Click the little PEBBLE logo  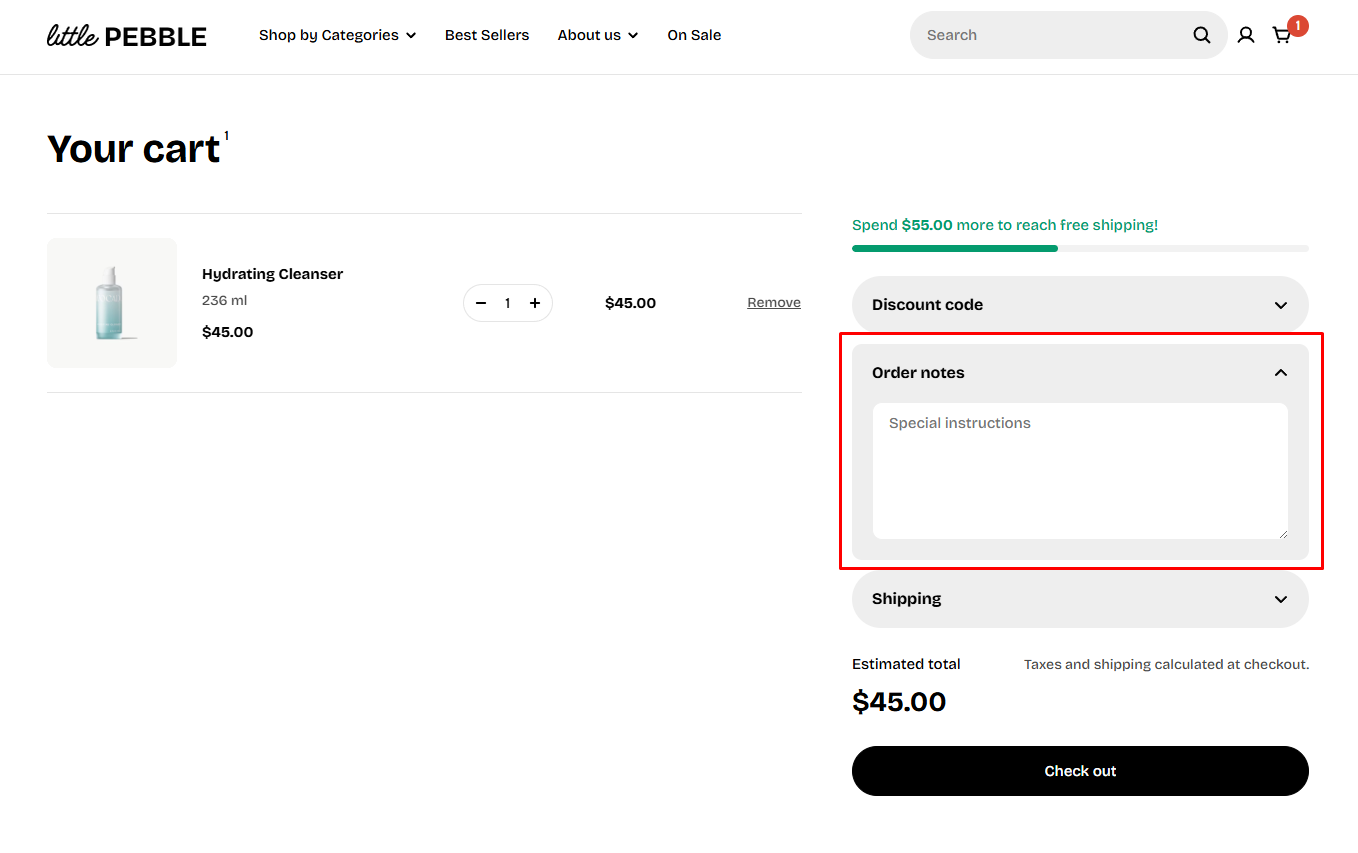click(x=127, y=36)
